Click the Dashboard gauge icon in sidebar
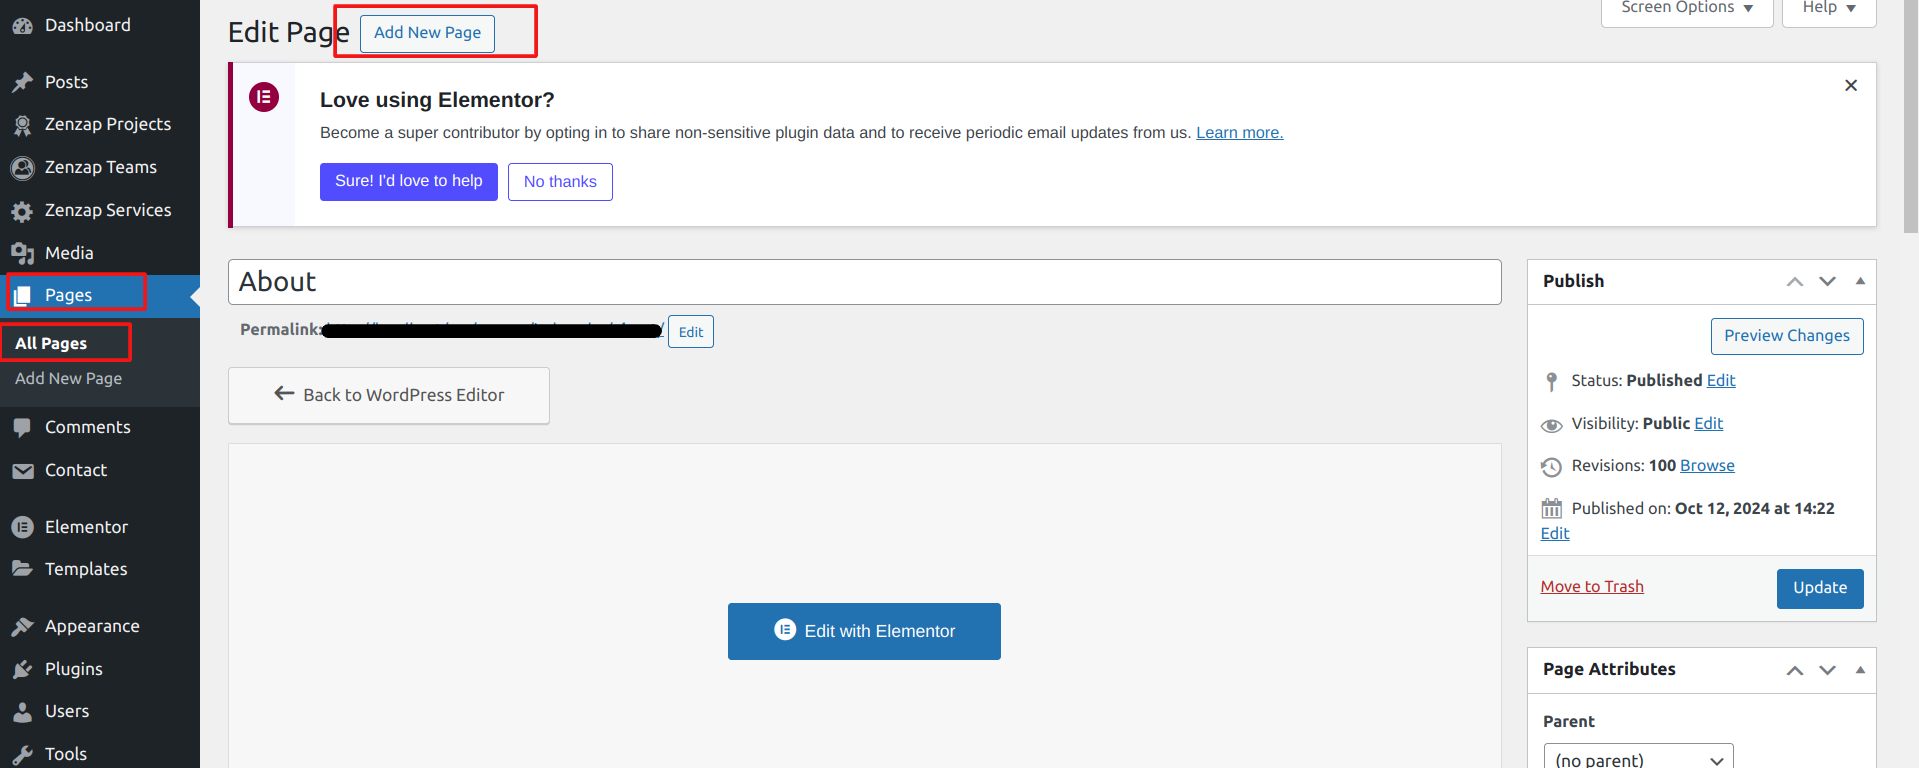 coord(22,26)
